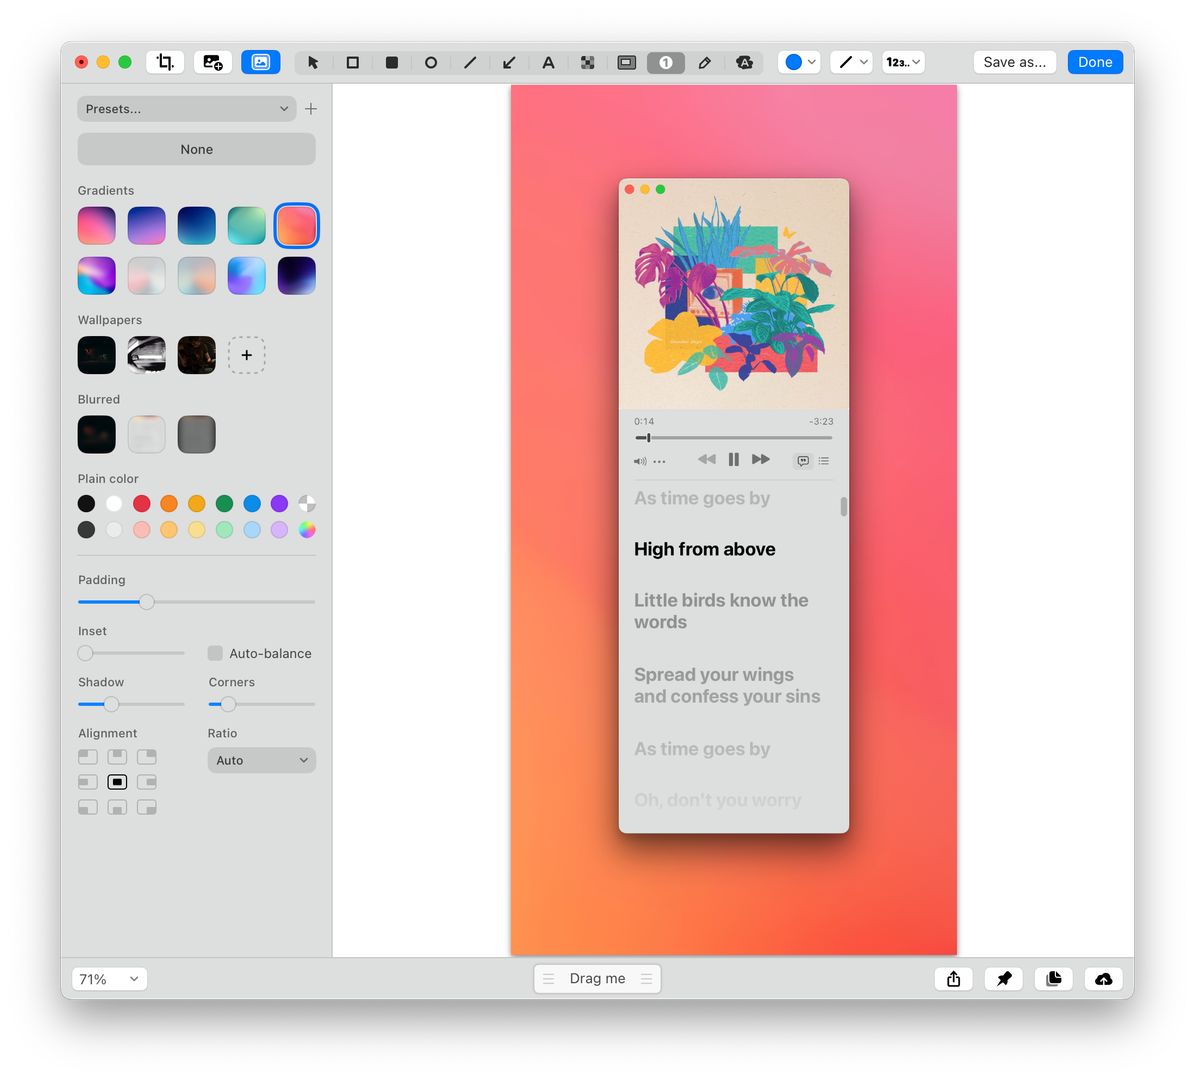The width and height of the screenshot is (1195, 1080).
Task: Upload screenshot with the cloud icon
Action: pos(1103,979)
